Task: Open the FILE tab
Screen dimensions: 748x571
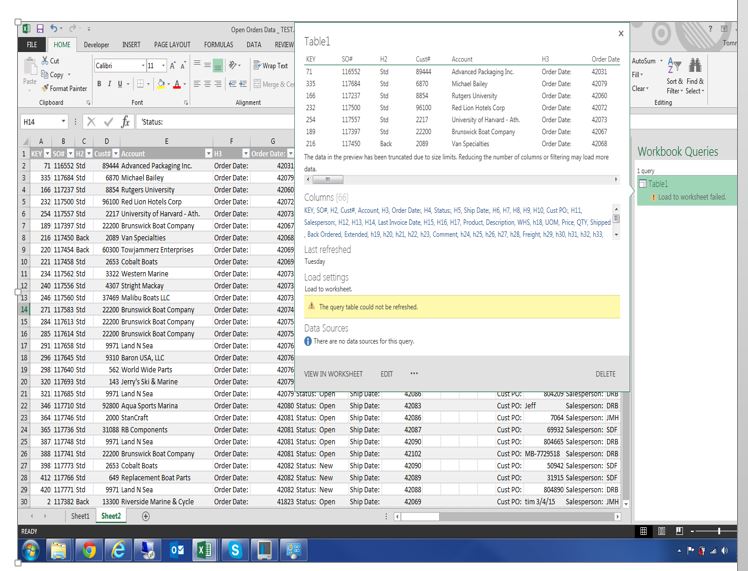Action: click(32, 44)
